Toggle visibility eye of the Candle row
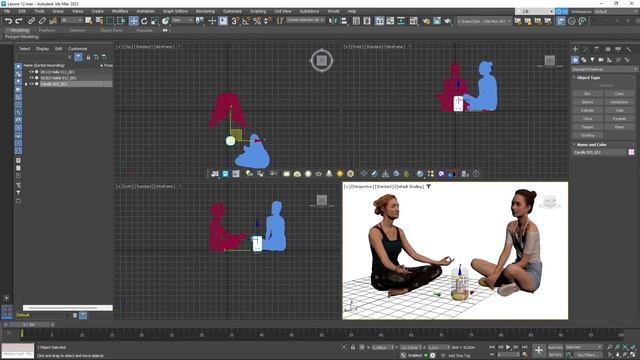Viewport: 640px width, 360px height. (x=31, y=84)
